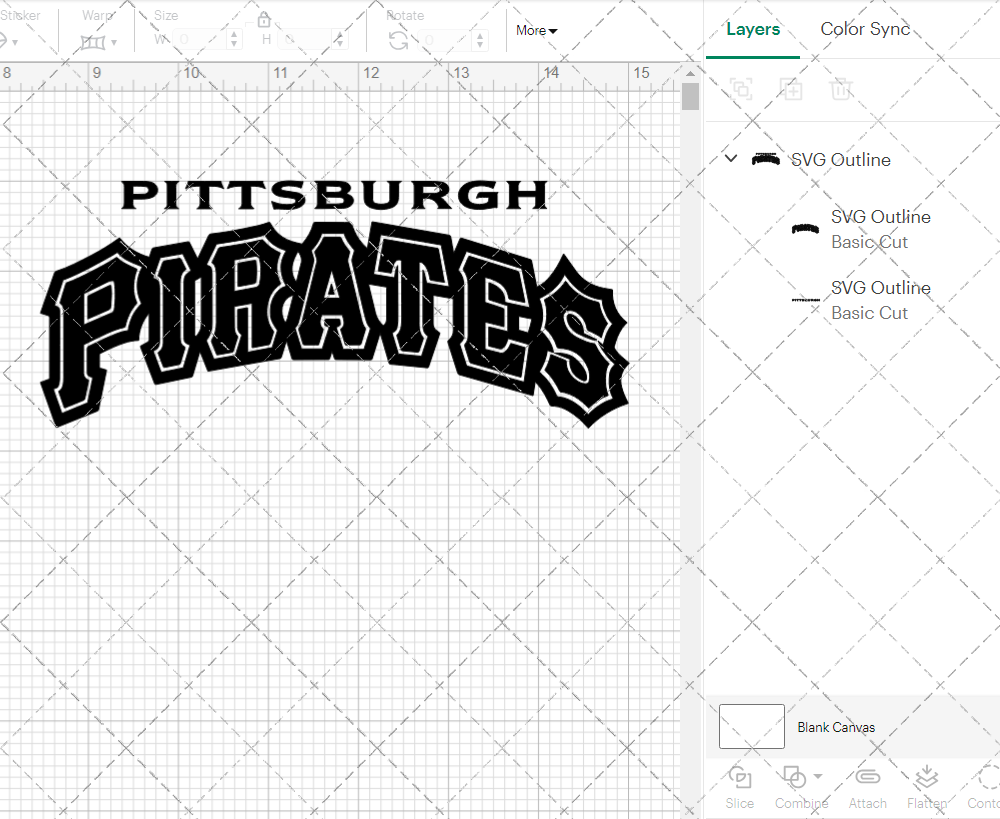The image size is (1000, 819).
Task: Select the Slice tool
Action: tap(739, 787)
